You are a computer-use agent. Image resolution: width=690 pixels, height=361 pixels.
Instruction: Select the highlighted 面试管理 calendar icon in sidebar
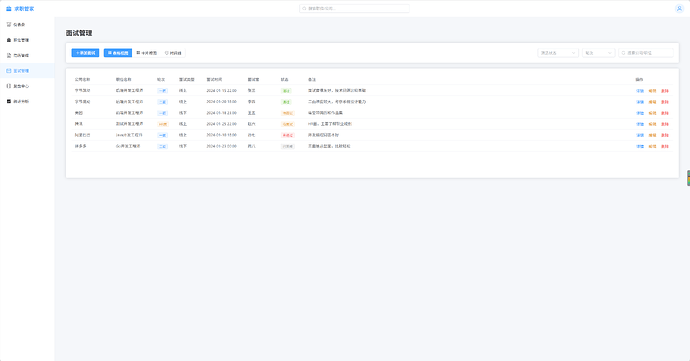[x=9, y=70]
